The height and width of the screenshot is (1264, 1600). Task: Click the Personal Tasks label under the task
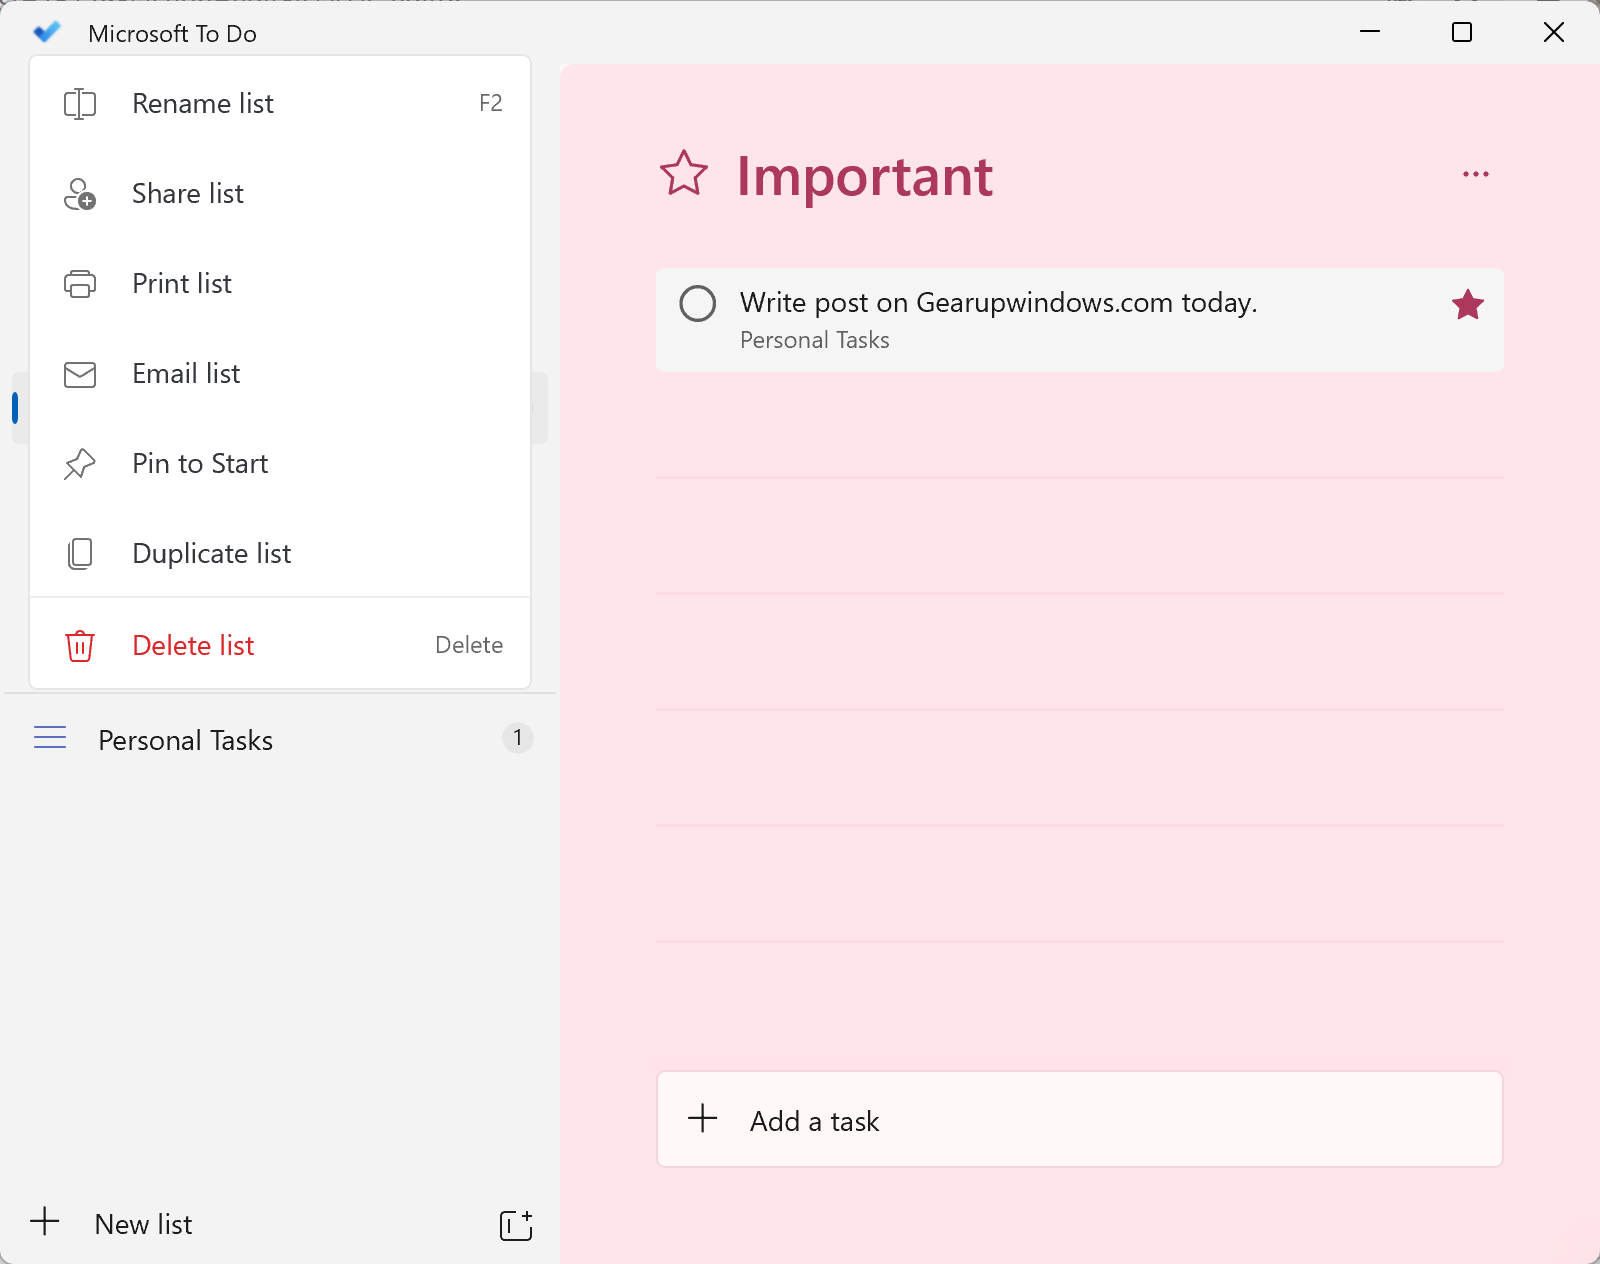tap(814, 340)
